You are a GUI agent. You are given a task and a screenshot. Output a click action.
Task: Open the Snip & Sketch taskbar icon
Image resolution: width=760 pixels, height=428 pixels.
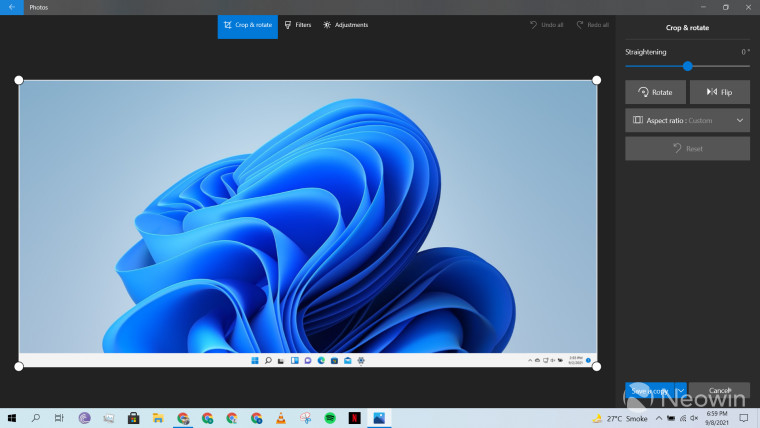pyautogui.click(x=305, y=418)
